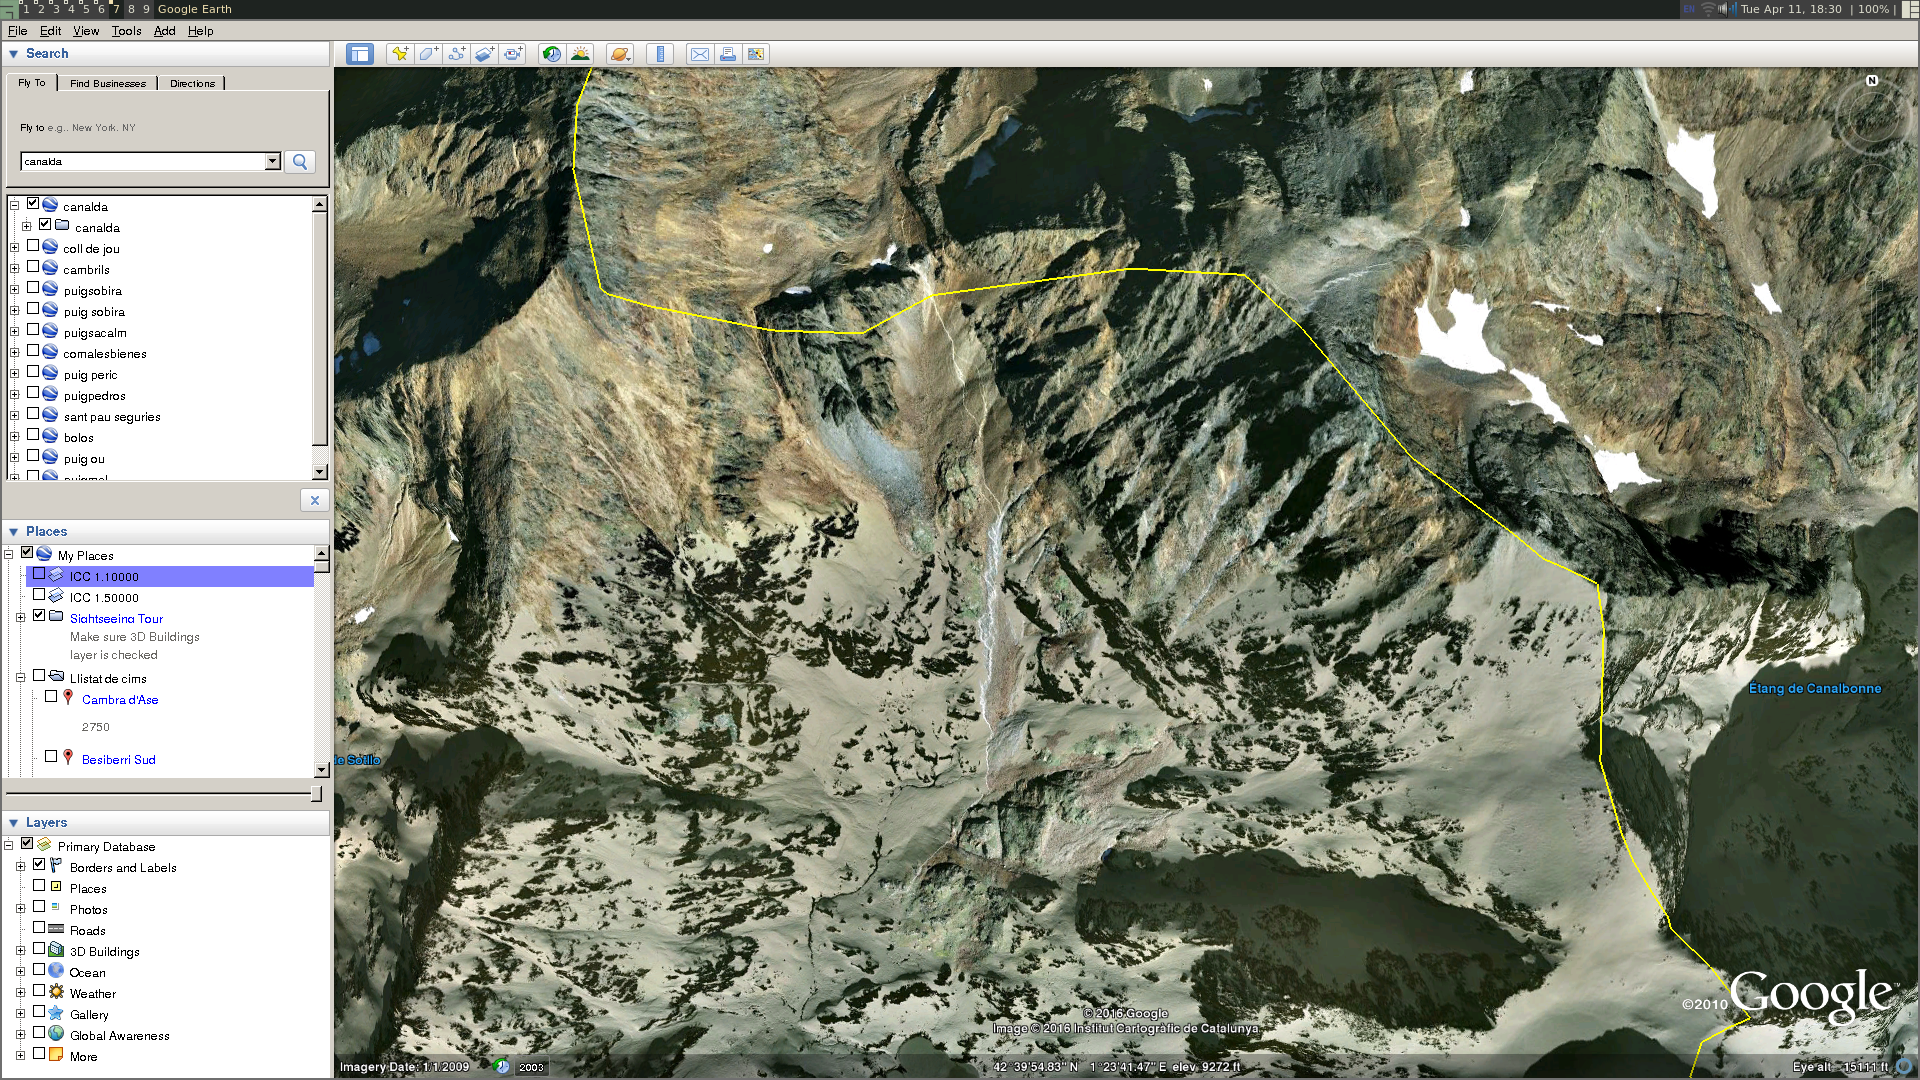The height and width of the screenshot is (1080, 1920).
Task: Expand the coll de jou search result
Action: click(14, 248)
